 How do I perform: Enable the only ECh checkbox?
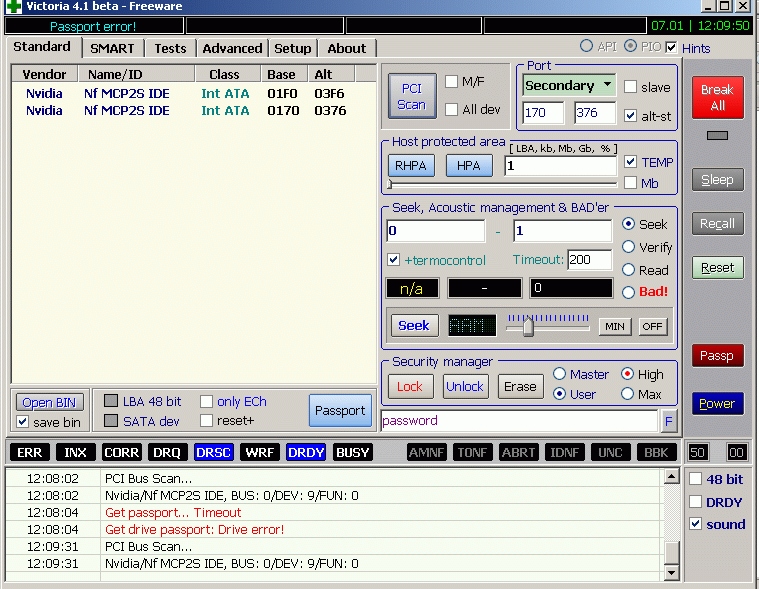pyautogui.click(x=206, y=402)
